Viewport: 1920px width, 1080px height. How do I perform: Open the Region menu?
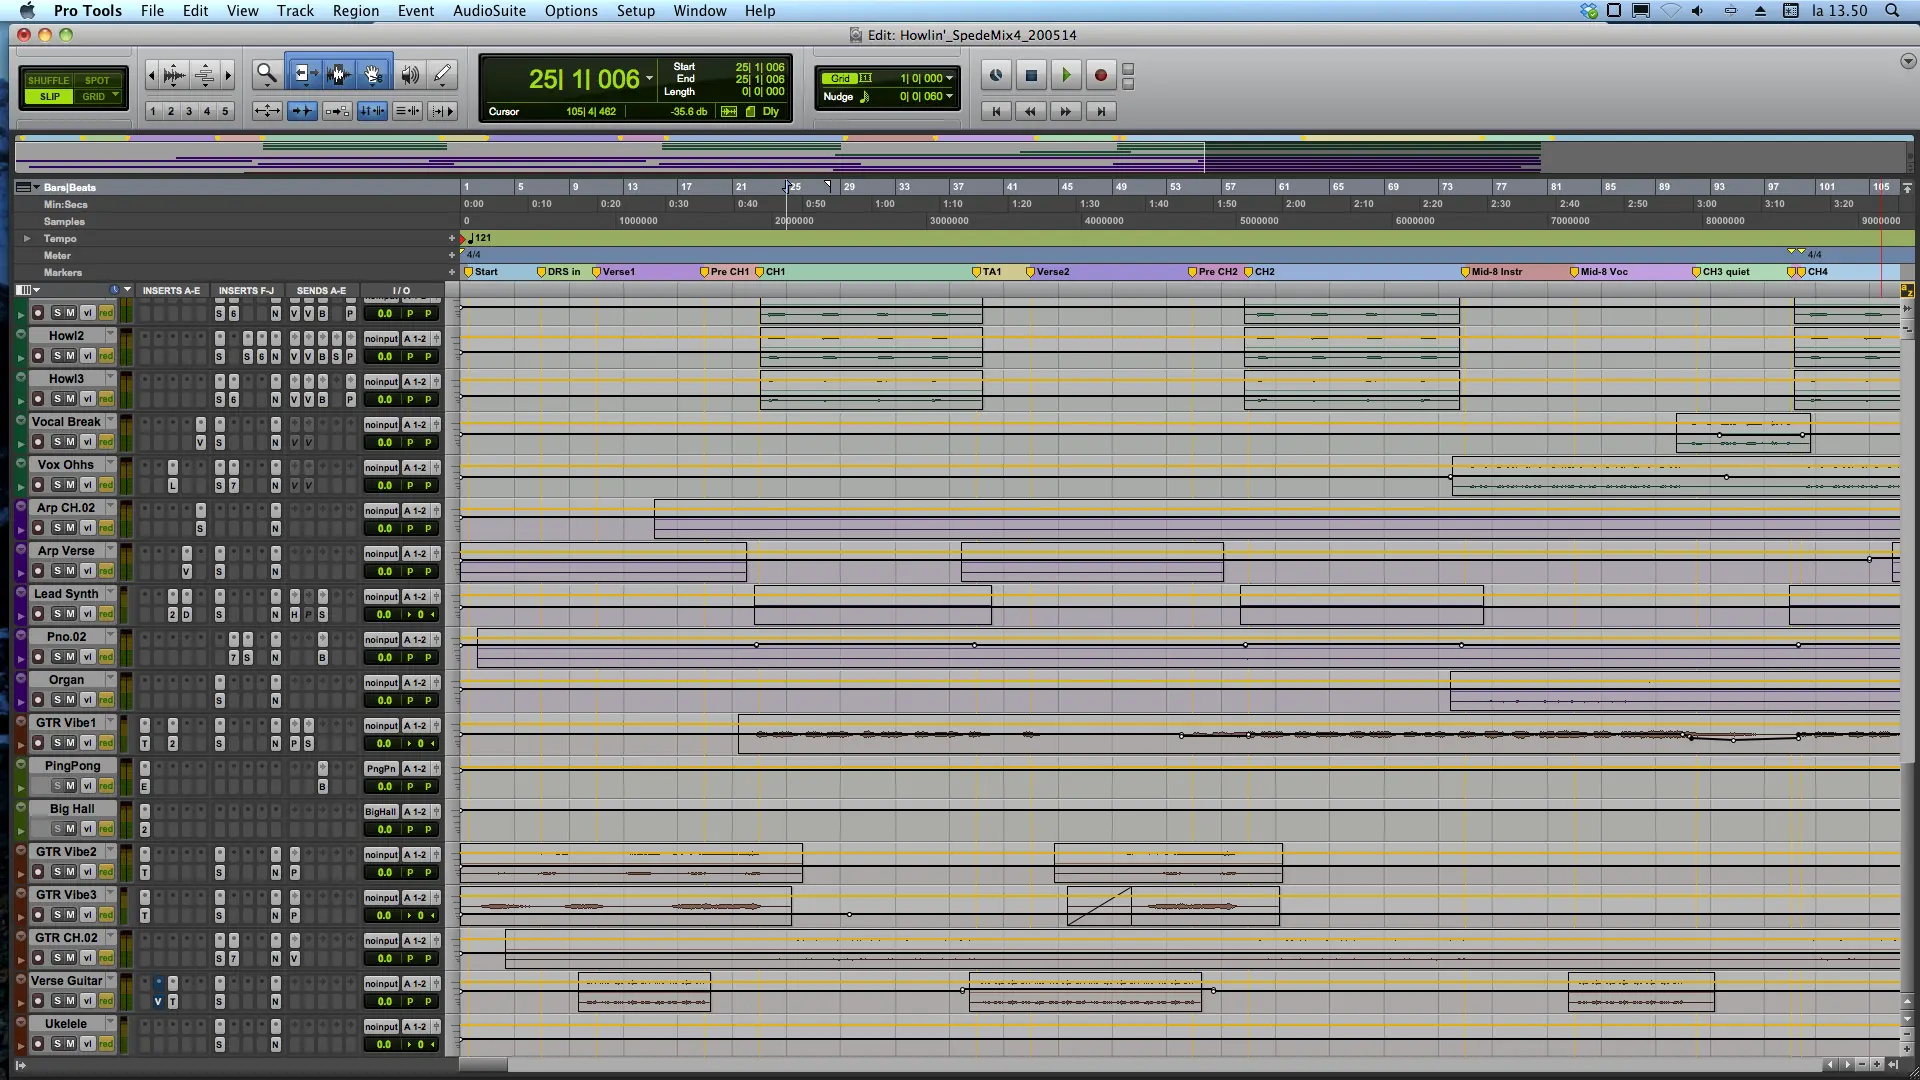coord(356,11)
